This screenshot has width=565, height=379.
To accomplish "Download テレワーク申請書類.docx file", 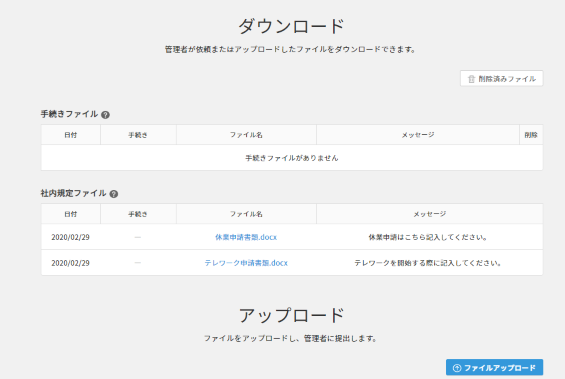I will click(246, 263).
